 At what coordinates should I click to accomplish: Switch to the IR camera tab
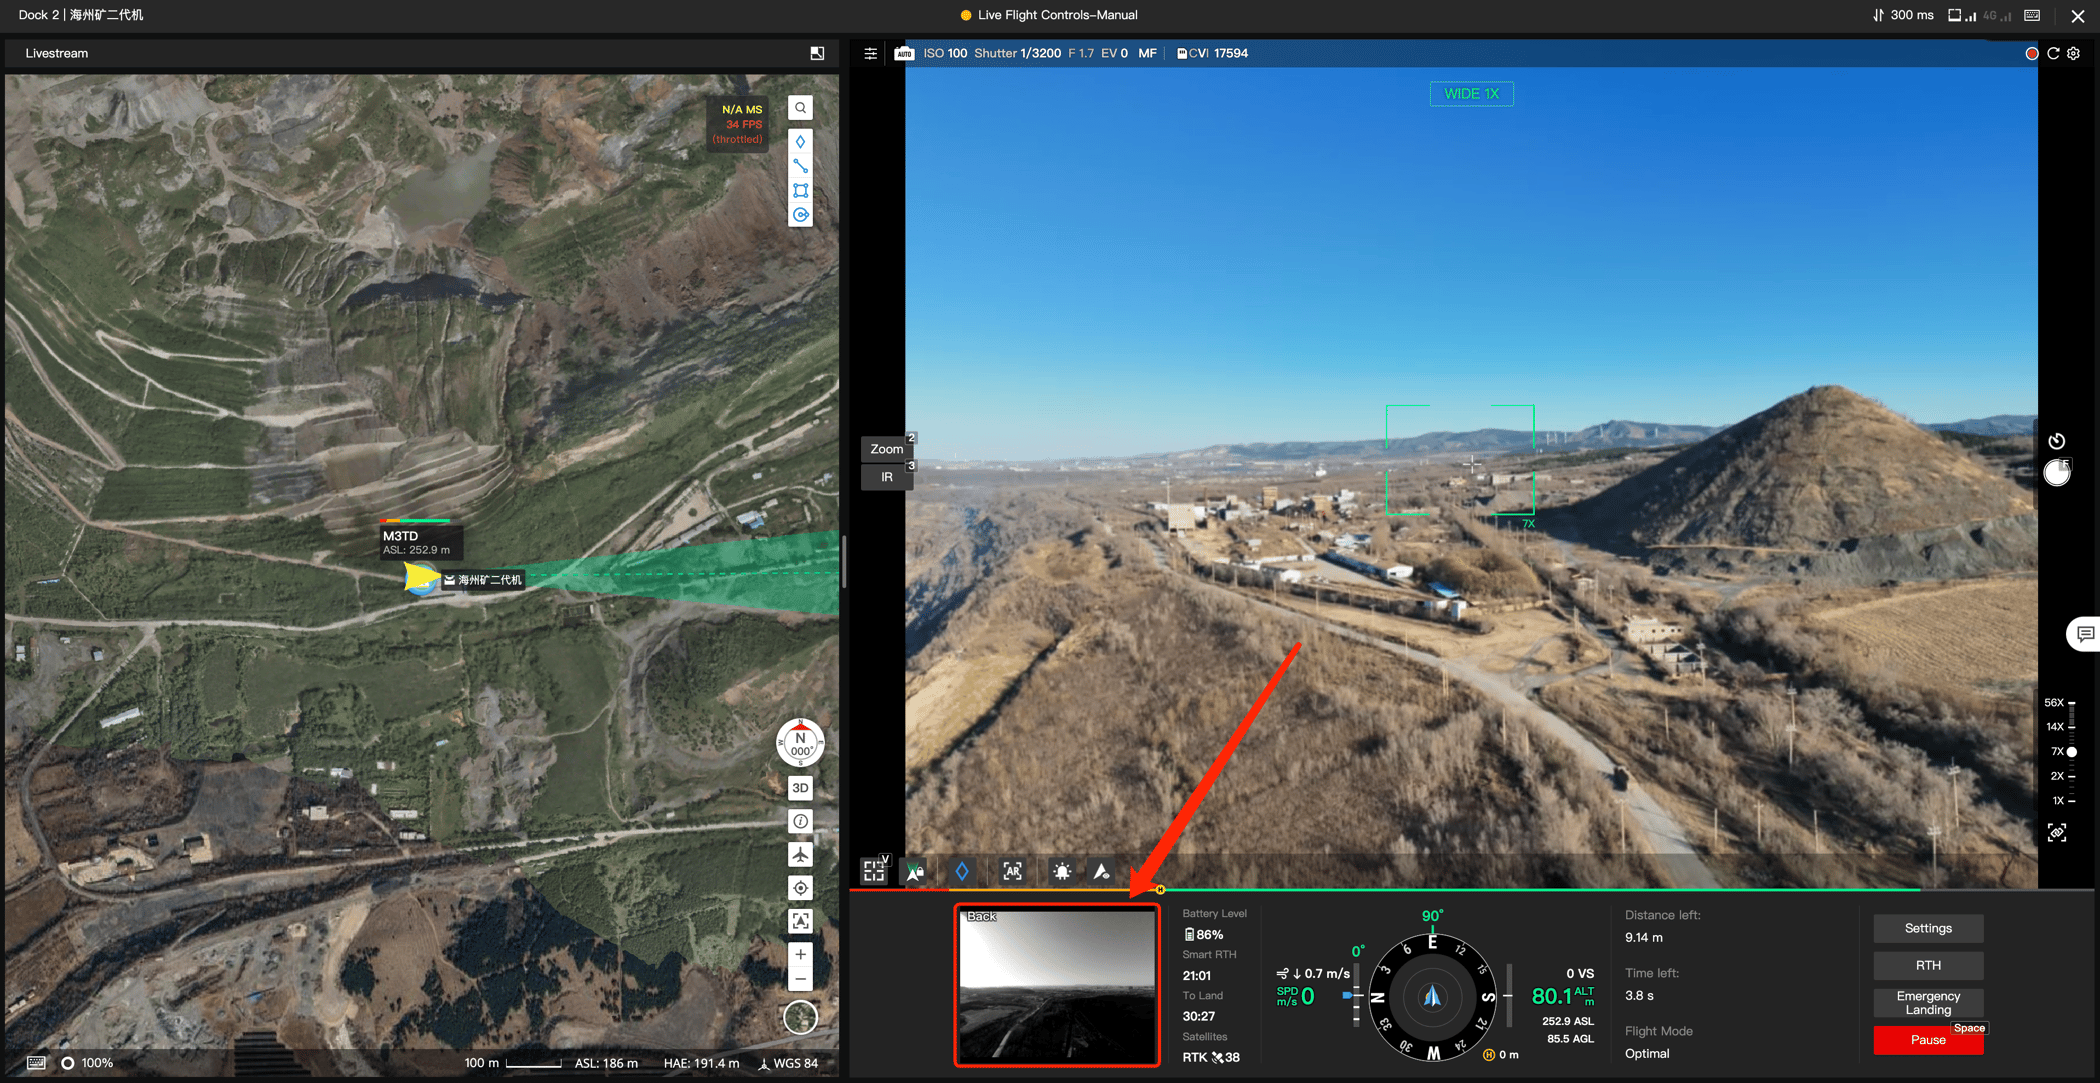886,477
